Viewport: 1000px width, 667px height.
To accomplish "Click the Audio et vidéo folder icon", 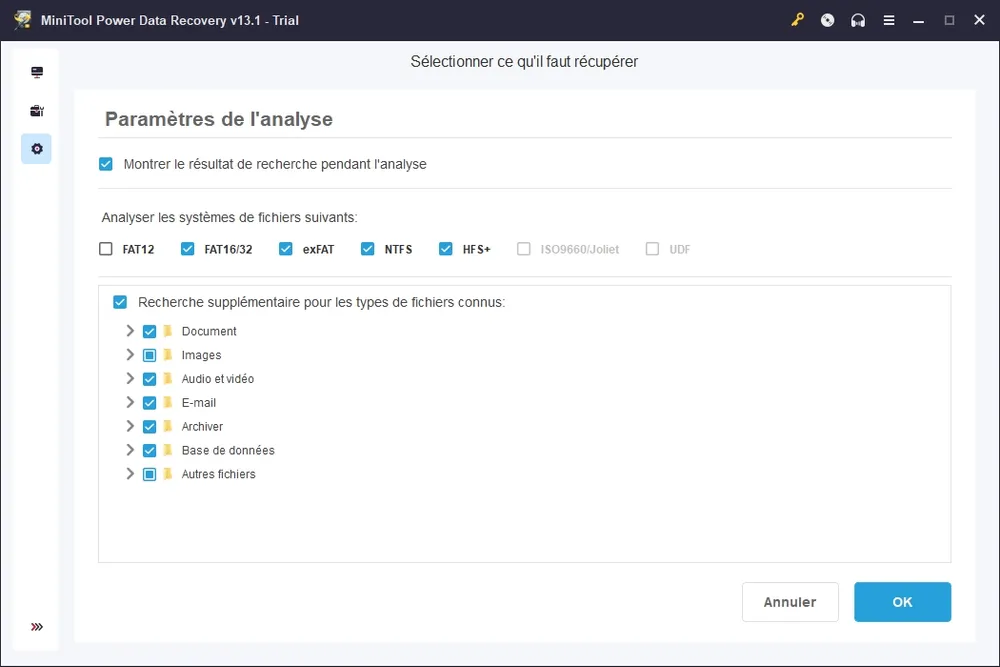I will (168, 379).
